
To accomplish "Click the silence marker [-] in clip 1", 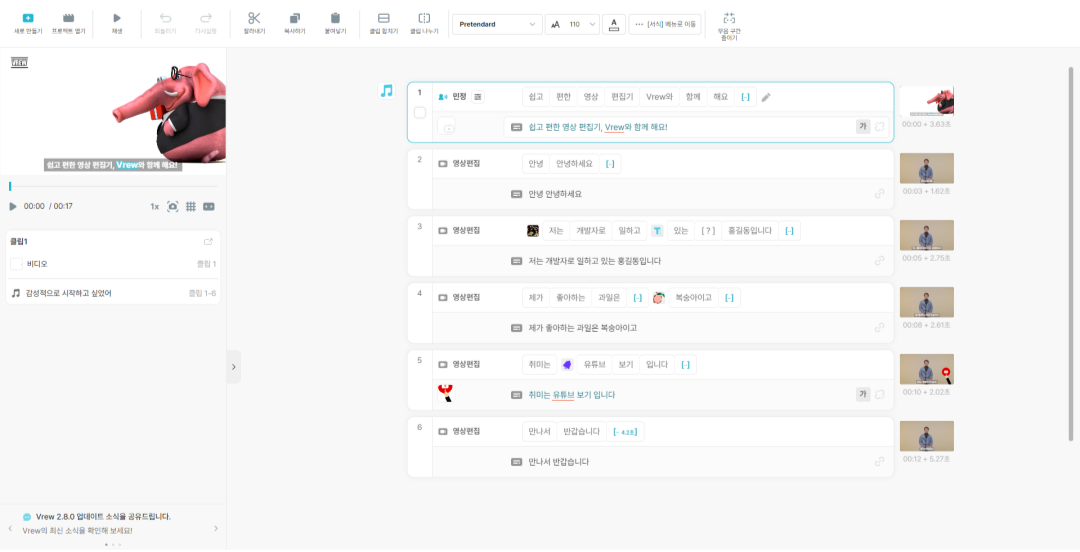I will [745, 97].
